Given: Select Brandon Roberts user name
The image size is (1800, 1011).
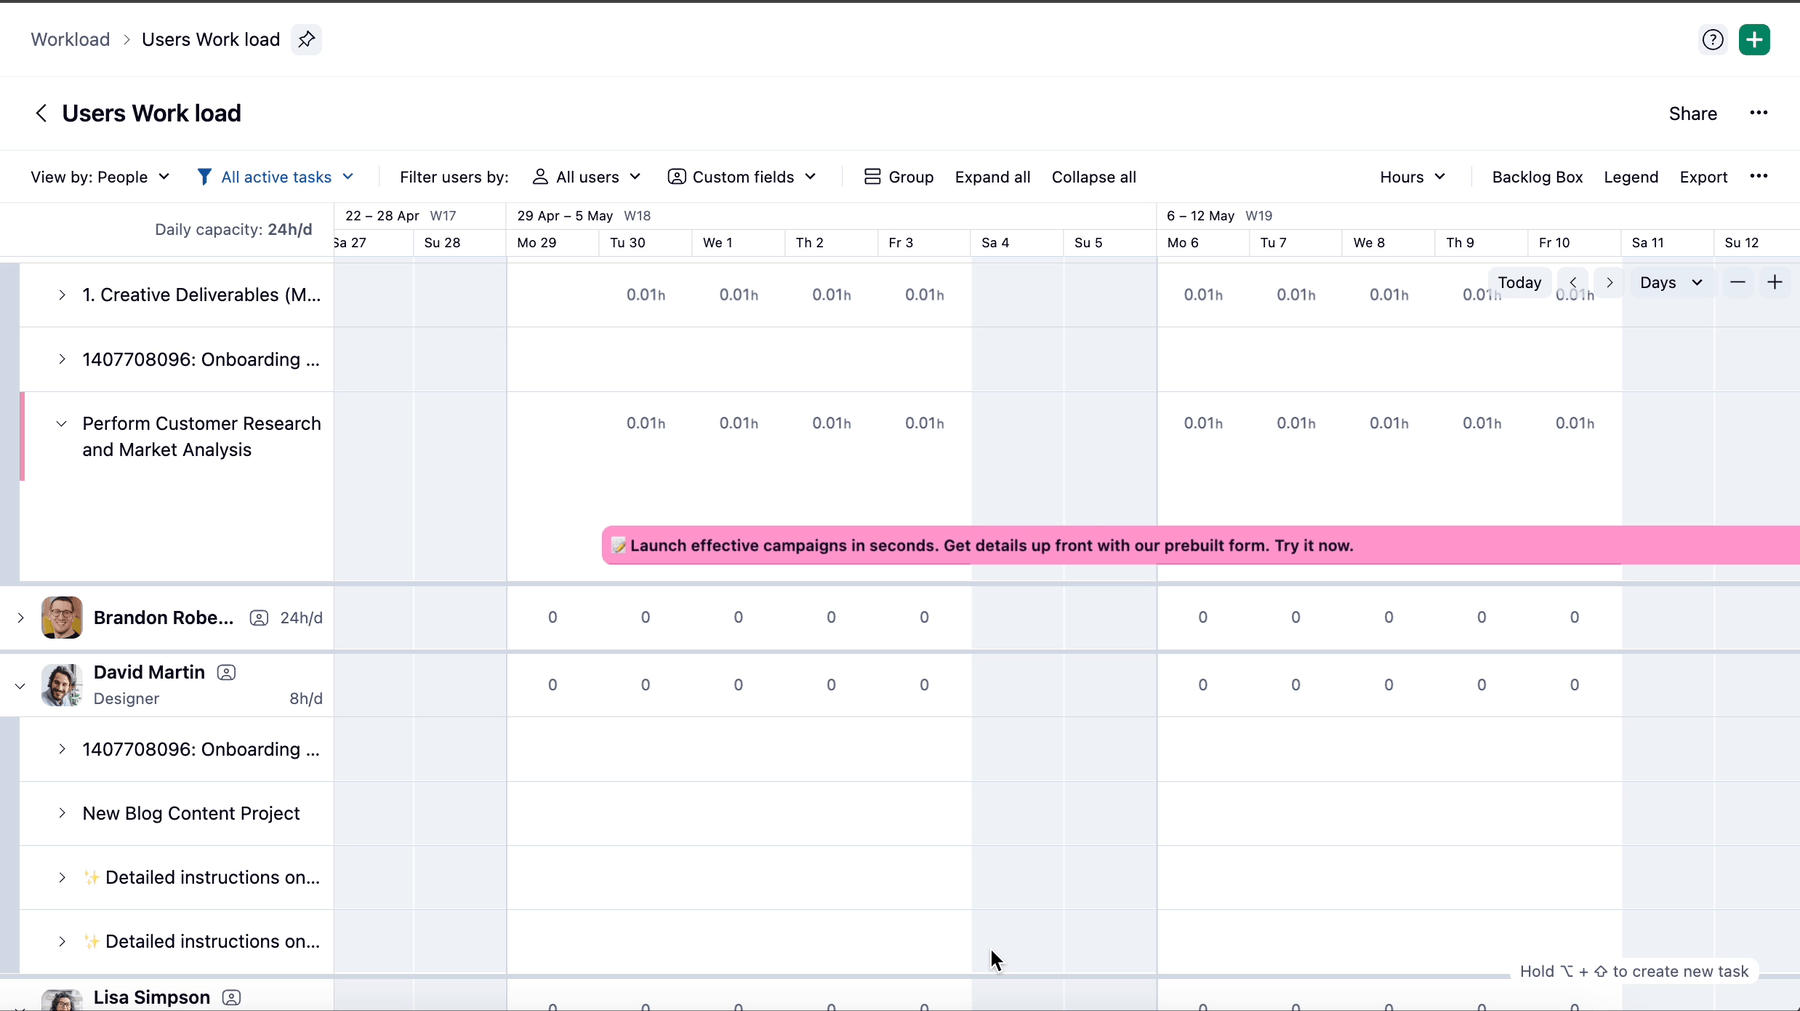Looking at the screenshot, I should pos(163,618).
